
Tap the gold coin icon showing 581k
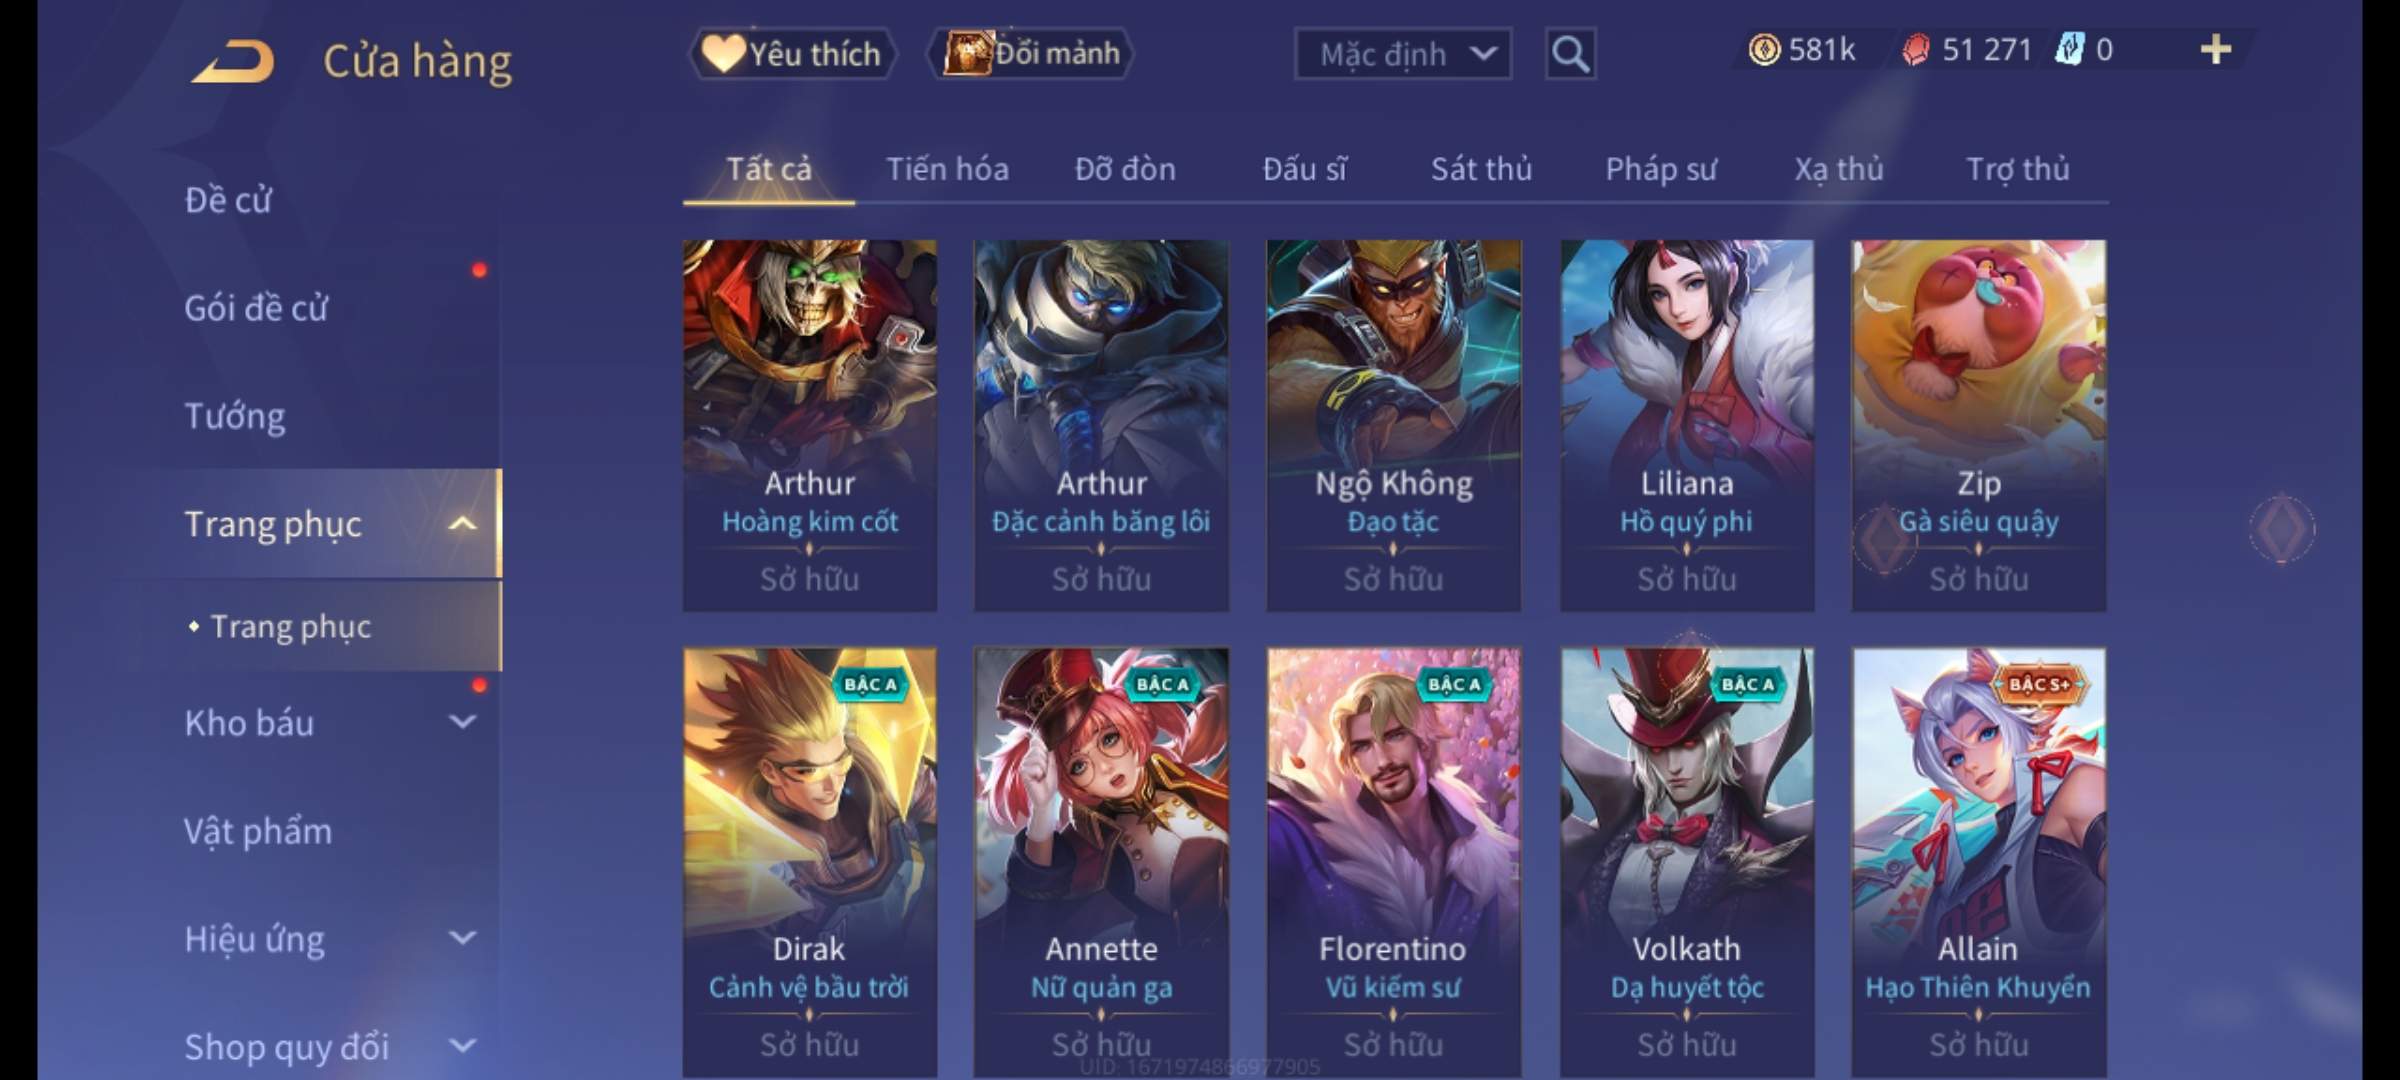(x=1764, y=50)
